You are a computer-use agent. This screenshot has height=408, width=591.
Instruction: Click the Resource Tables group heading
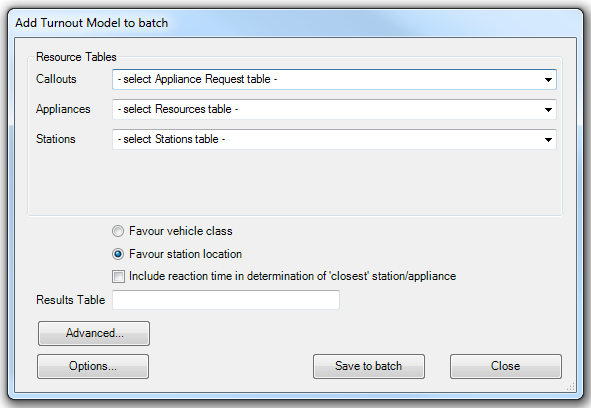pyautogui.click(x=76, y=57)
